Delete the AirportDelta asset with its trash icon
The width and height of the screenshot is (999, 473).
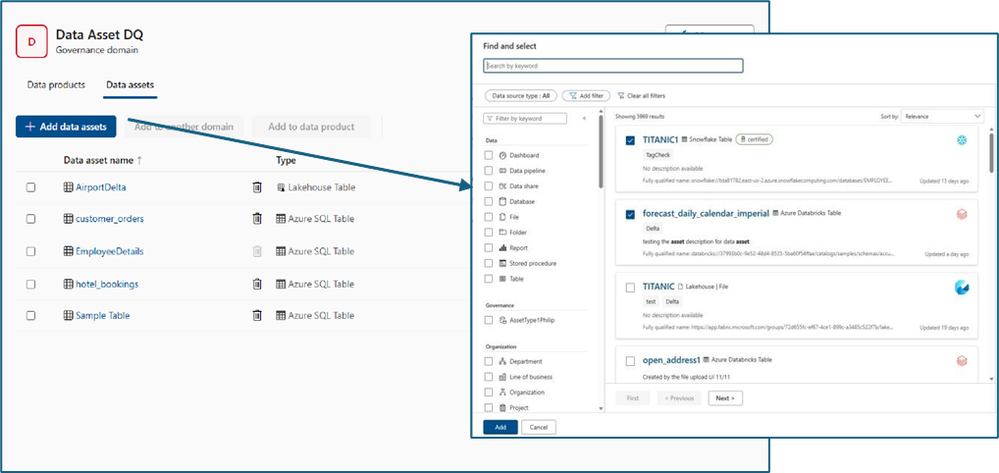click(x=257, y=187)
